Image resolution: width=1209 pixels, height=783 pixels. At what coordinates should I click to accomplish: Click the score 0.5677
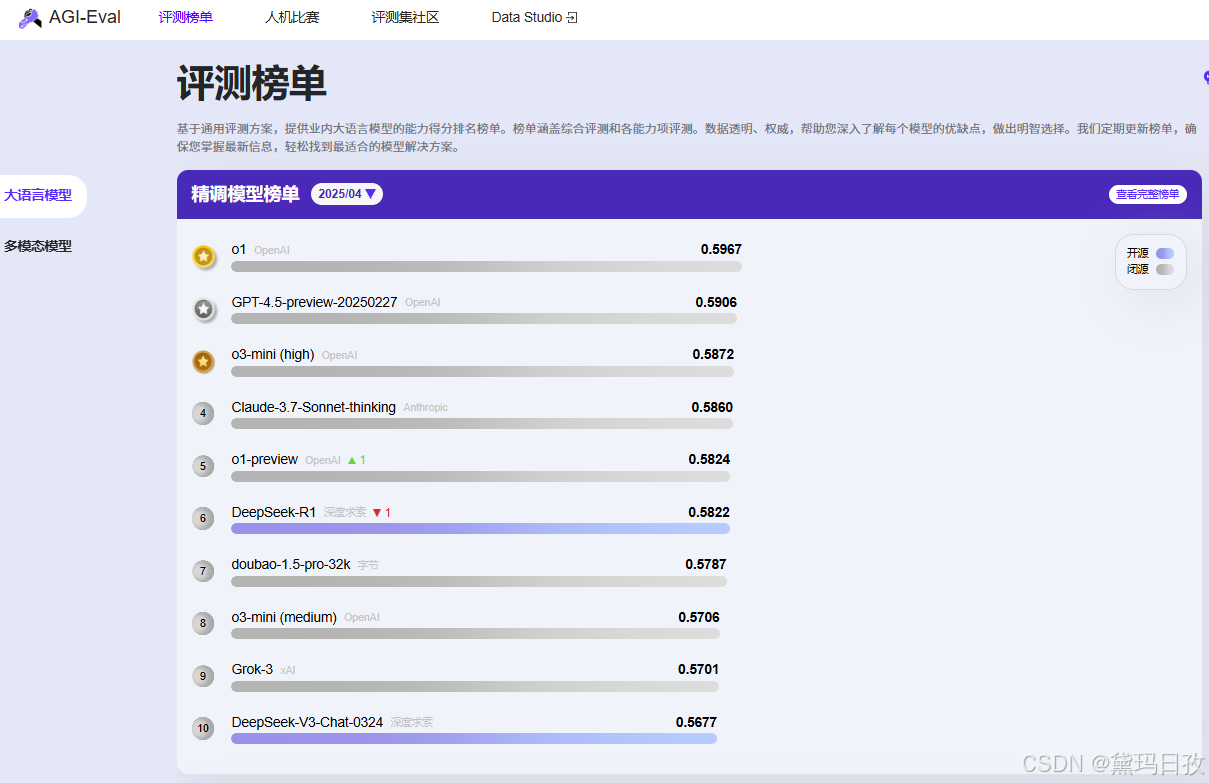point(696,722)
